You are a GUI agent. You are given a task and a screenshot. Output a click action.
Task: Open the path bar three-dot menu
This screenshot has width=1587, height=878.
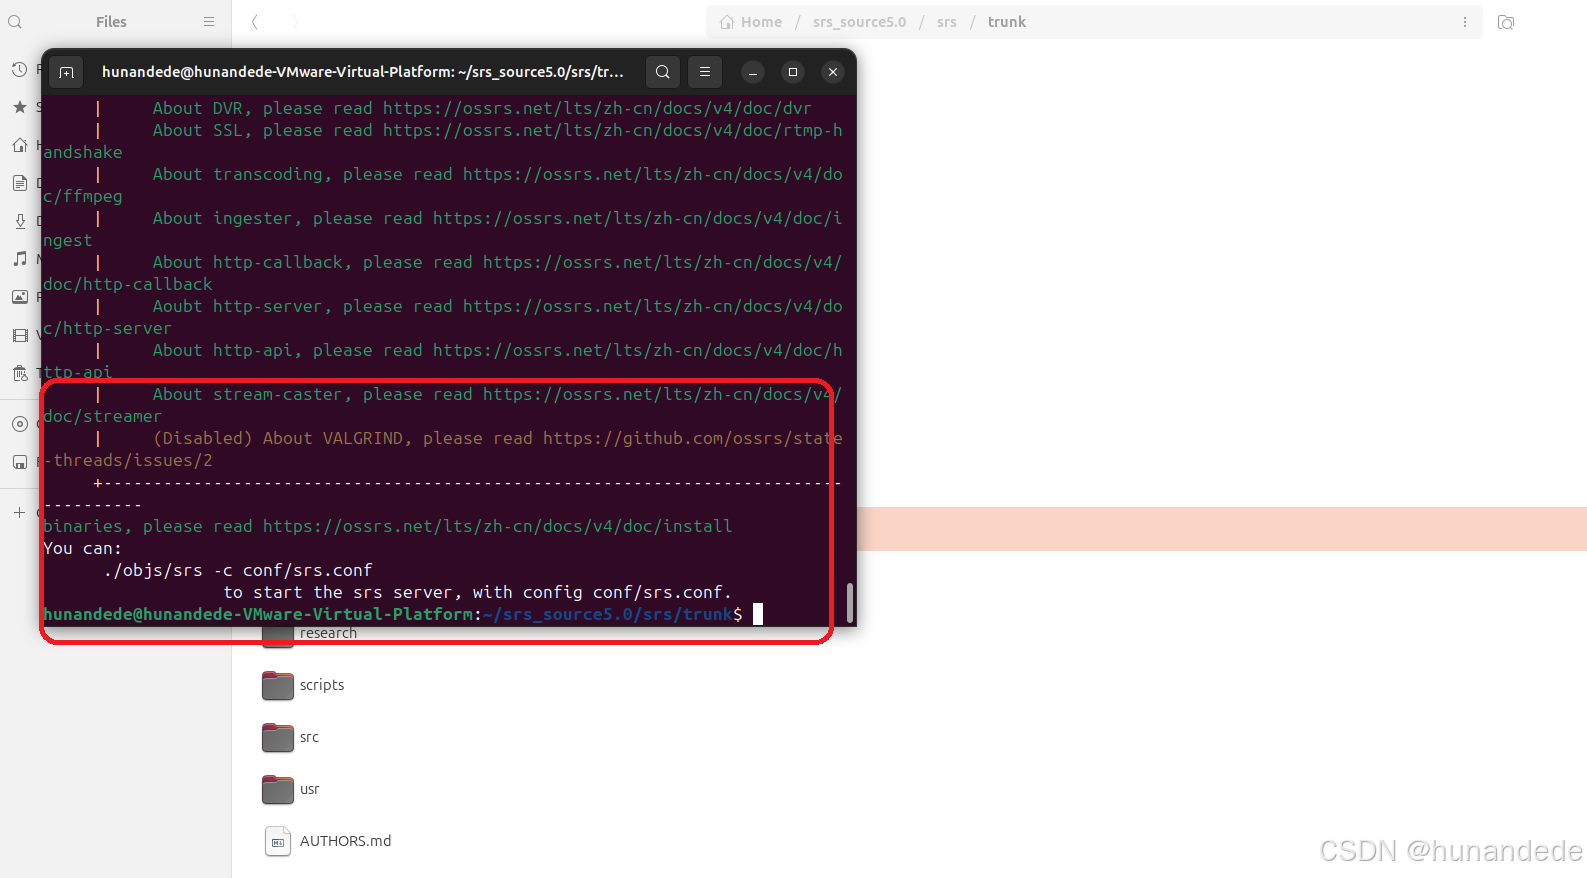(x=1464, y=22)
